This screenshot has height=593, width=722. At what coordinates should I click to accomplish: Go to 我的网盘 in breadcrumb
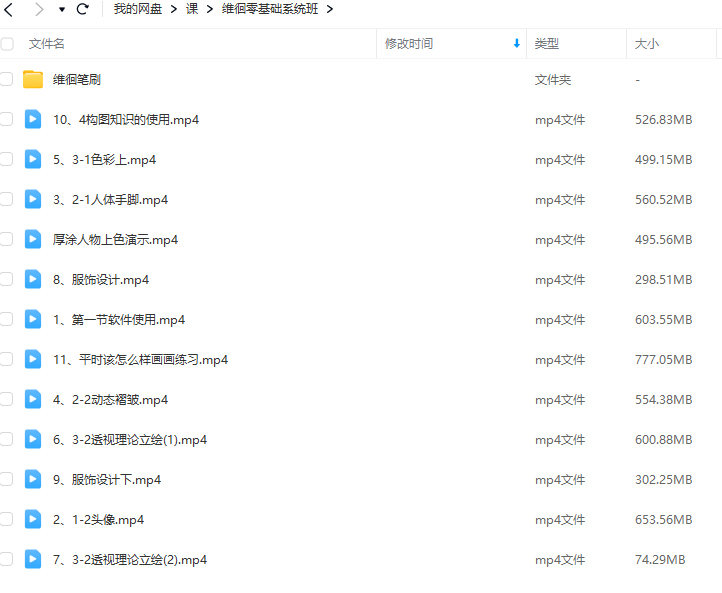[137, 9]
